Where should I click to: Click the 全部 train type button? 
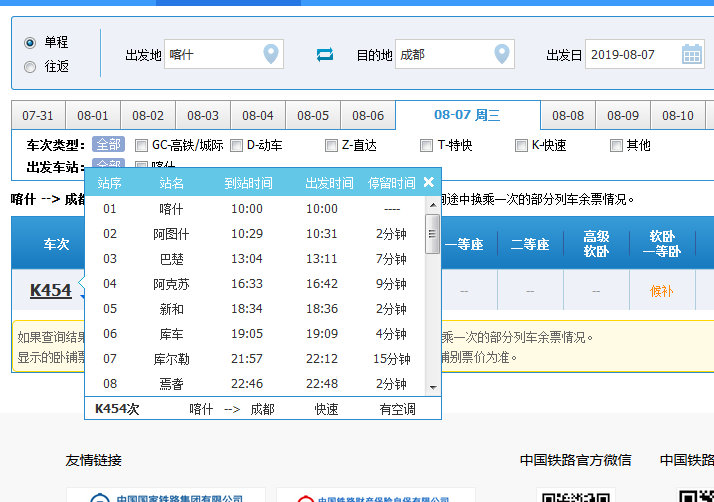click(x=108, y=145)
